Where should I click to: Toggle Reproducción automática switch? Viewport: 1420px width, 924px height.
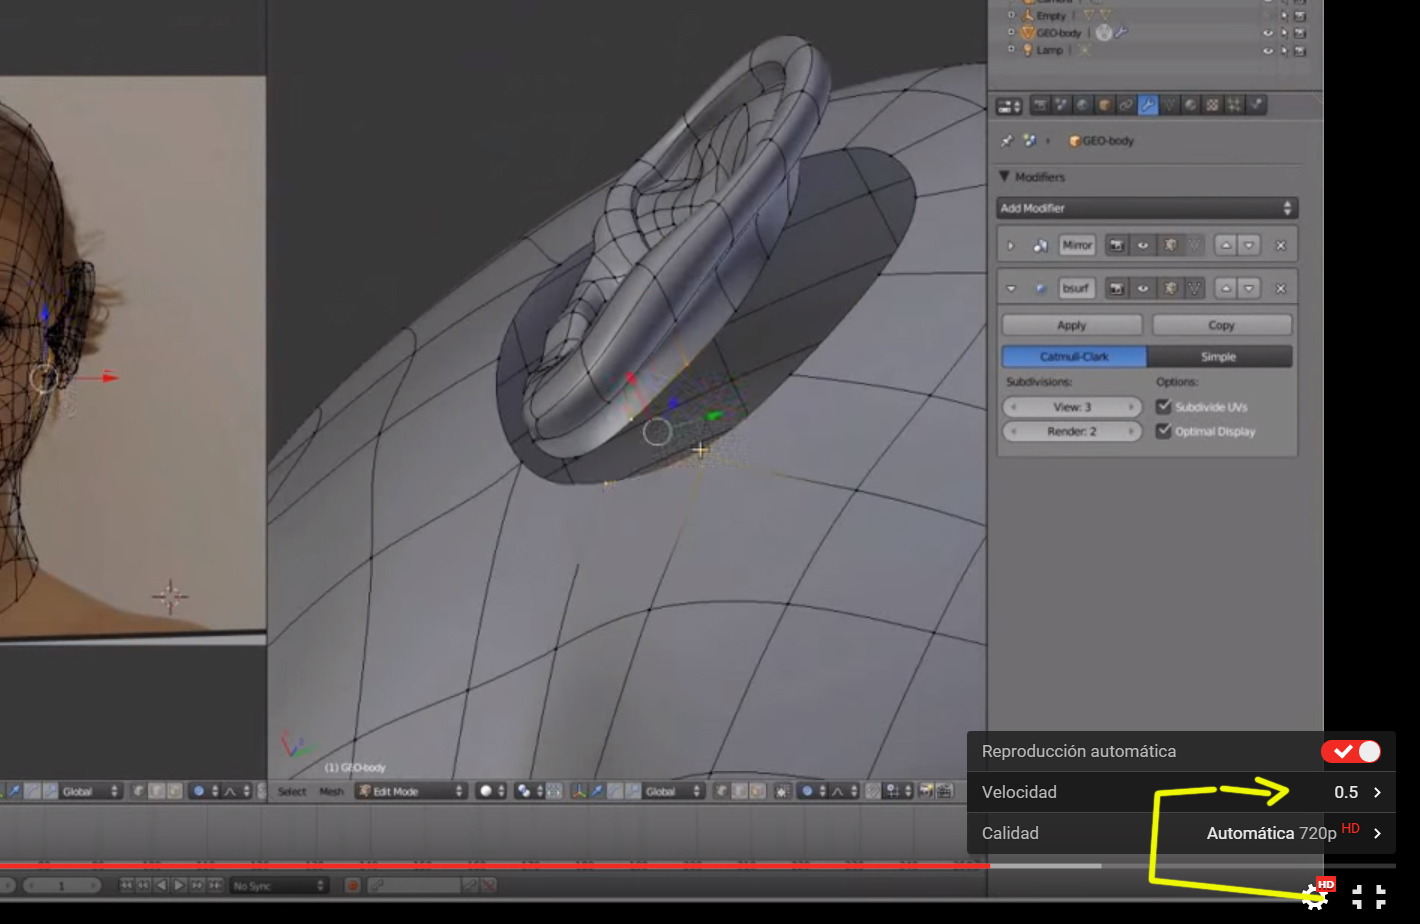[x=1351, y=752]
